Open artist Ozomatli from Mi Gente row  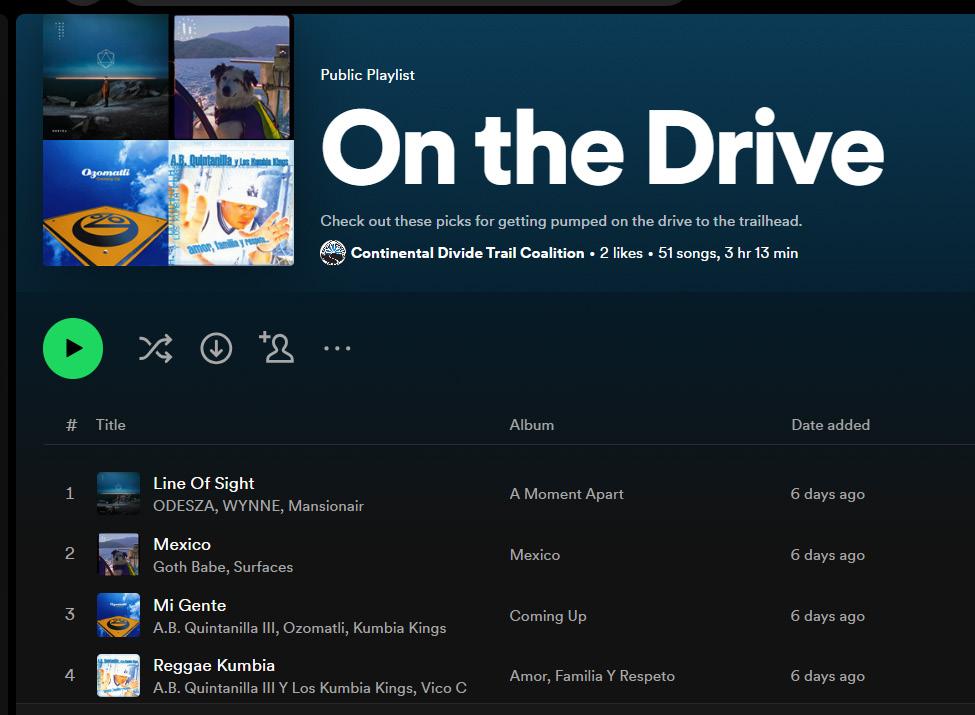click(314, 628)
